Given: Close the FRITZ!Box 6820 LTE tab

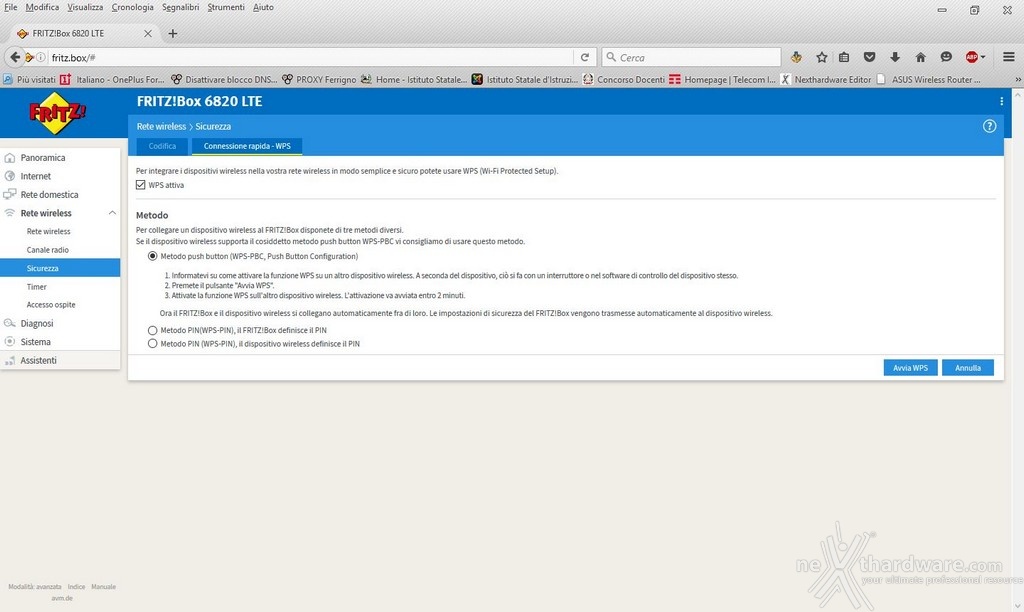Looking at the screenshot, I should point(148,33).
